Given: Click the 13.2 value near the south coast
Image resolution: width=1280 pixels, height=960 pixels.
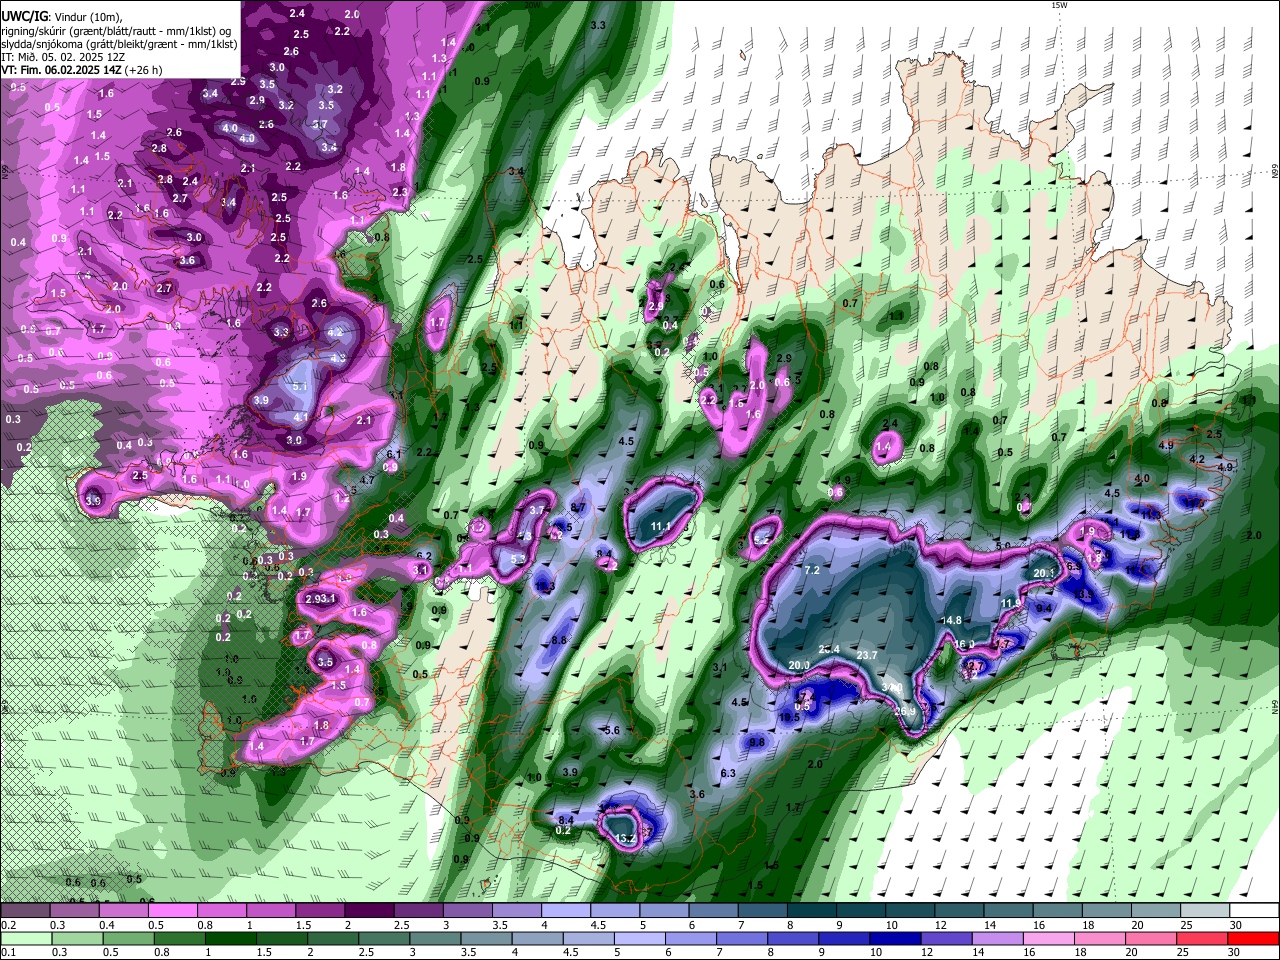Looking at the screenshot, I should click(x=626, y=839).
